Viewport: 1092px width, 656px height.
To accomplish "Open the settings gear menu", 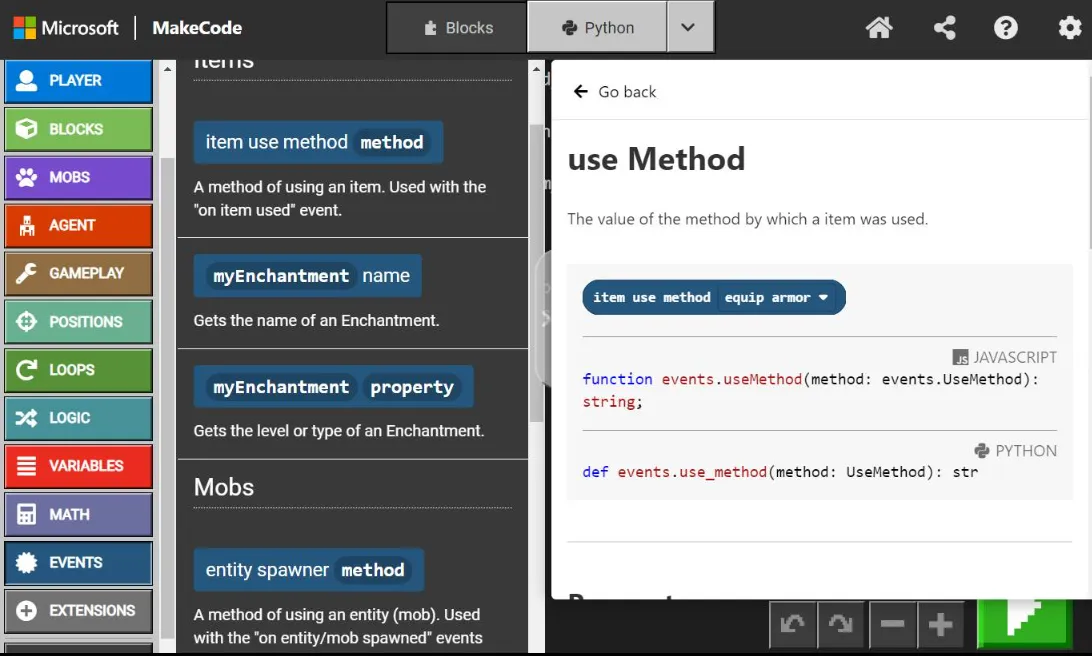I will (1069, 28).
